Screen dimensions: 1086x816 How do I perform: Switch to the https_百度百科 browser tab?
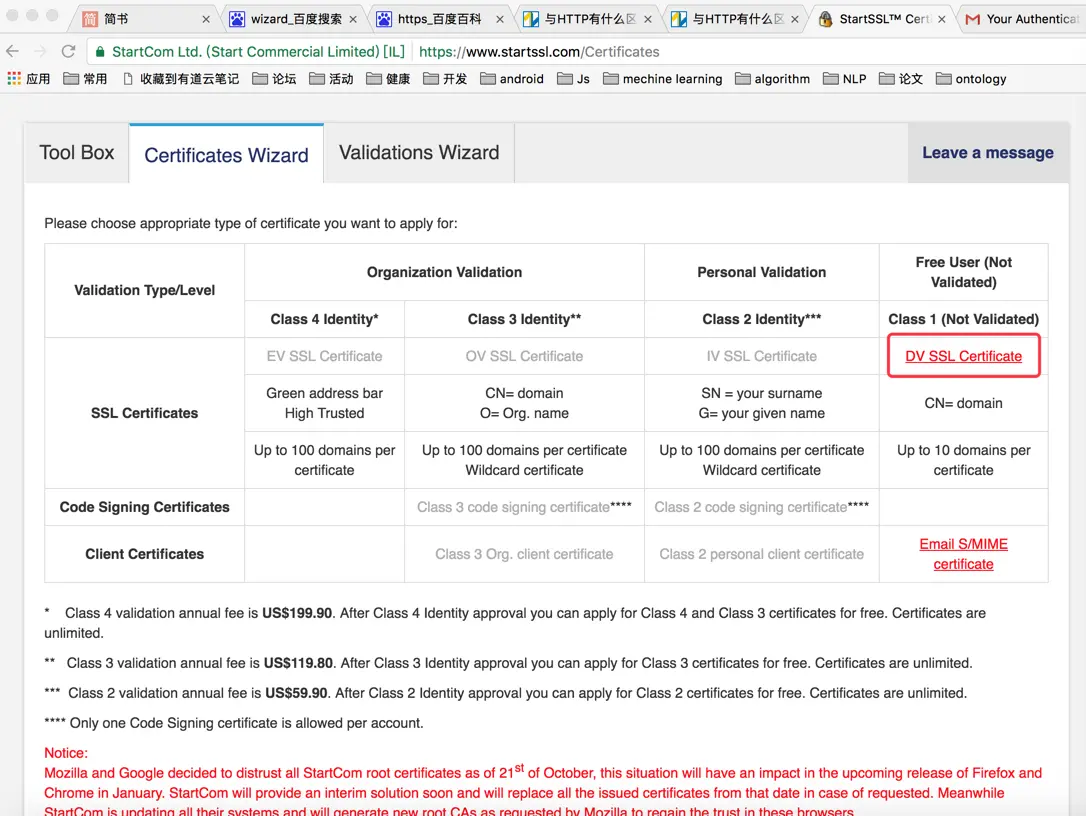[440, 19]
